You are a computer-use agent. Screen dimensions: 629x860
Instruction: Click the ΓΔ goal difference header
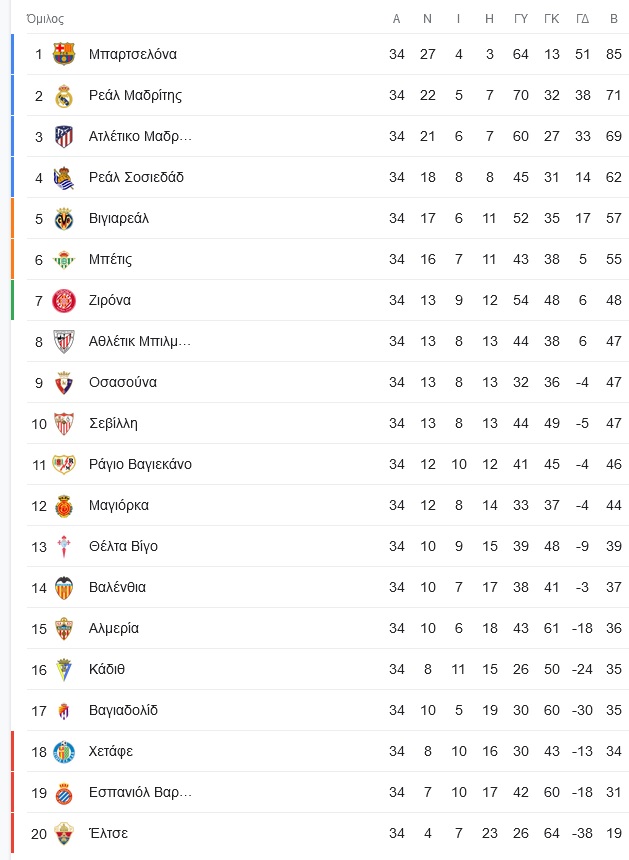582,19
